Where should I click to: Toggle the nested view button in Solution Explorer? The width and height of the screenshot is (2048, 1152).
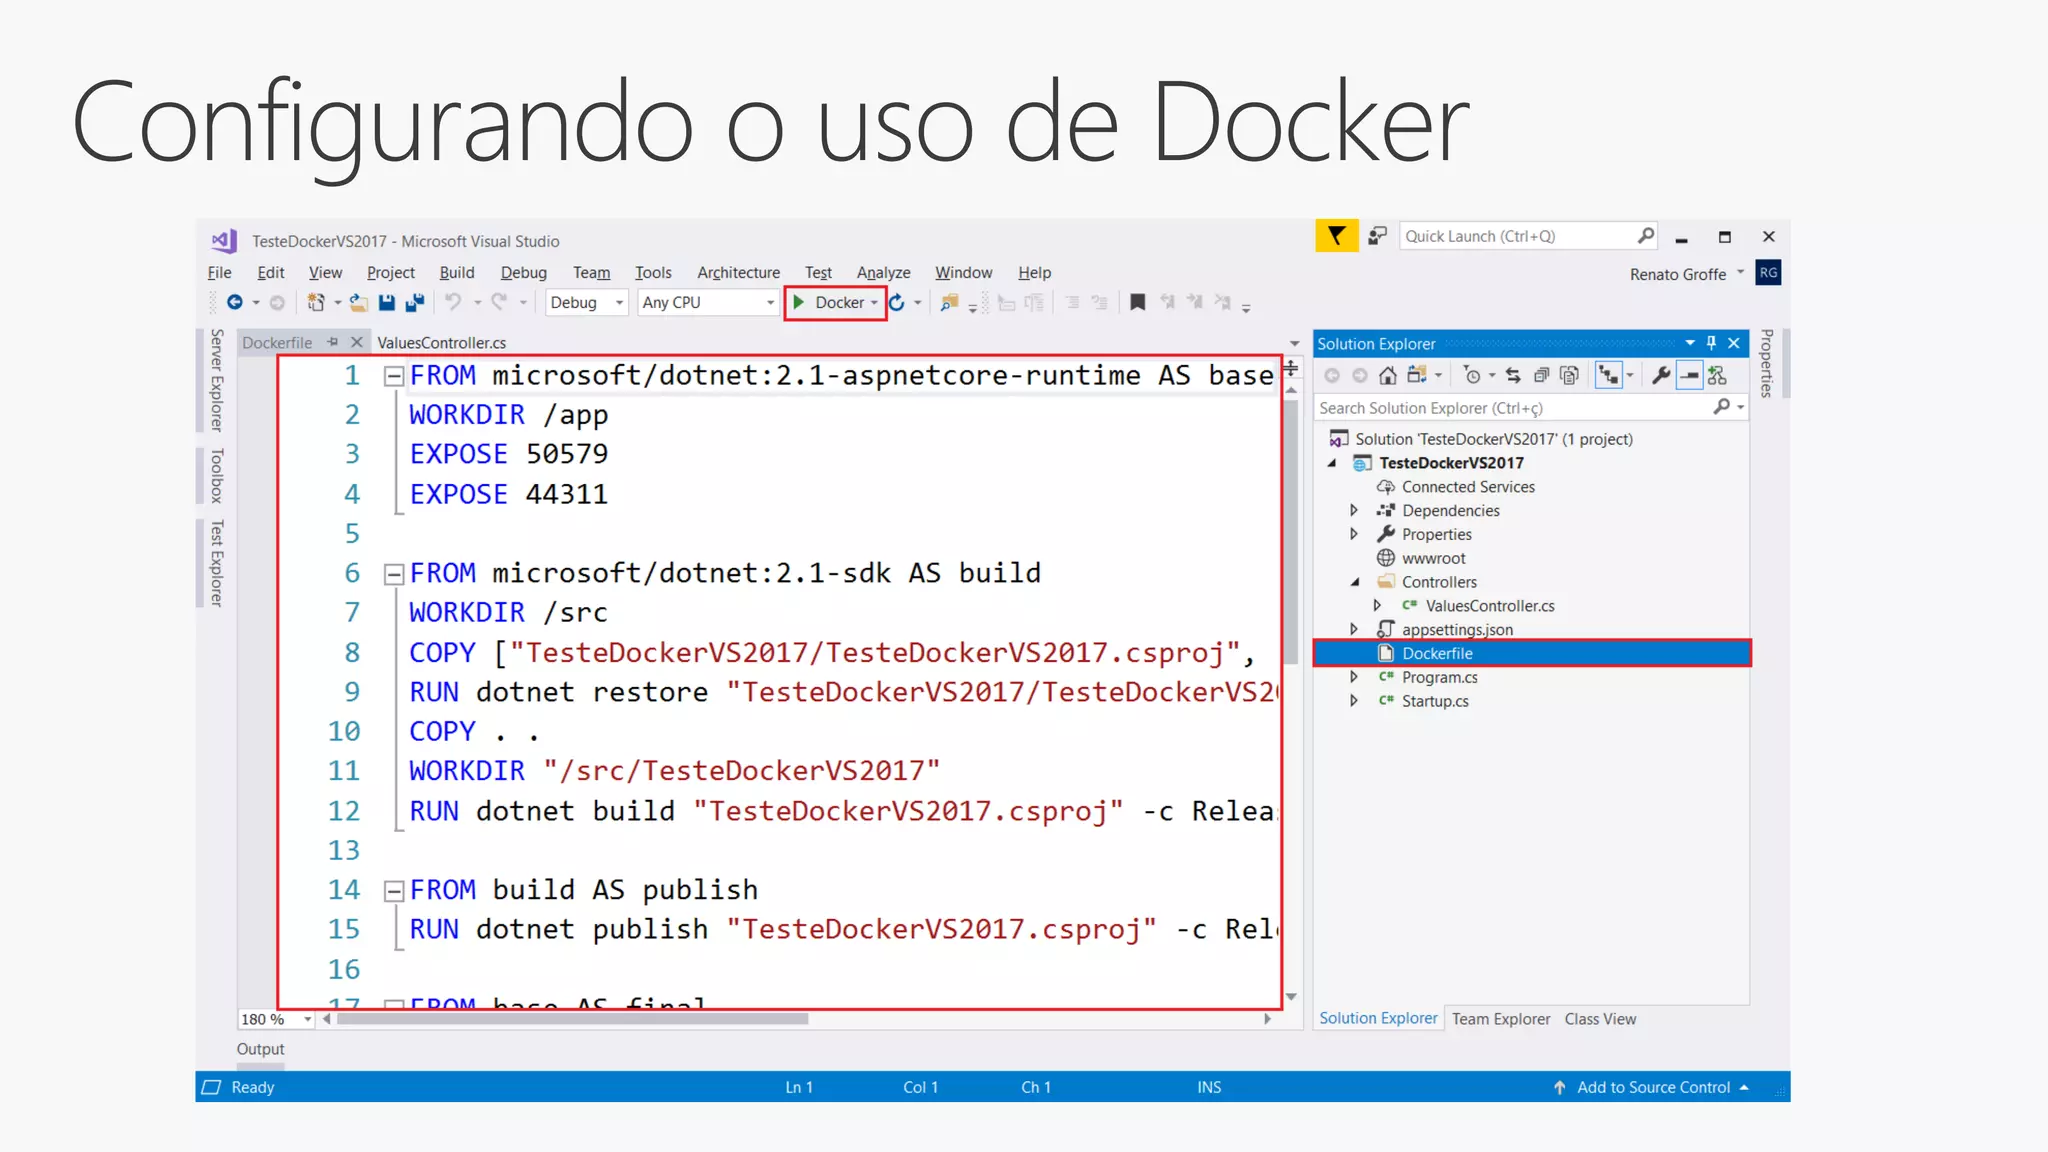click(x=1608, y=375)
